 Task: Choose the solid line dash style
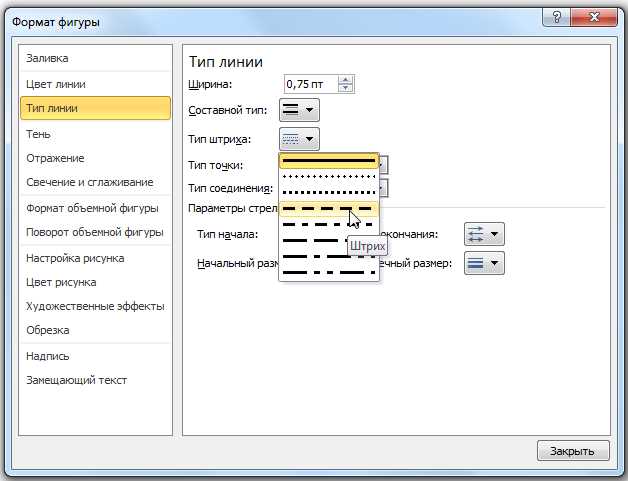(x=329, y=161)
